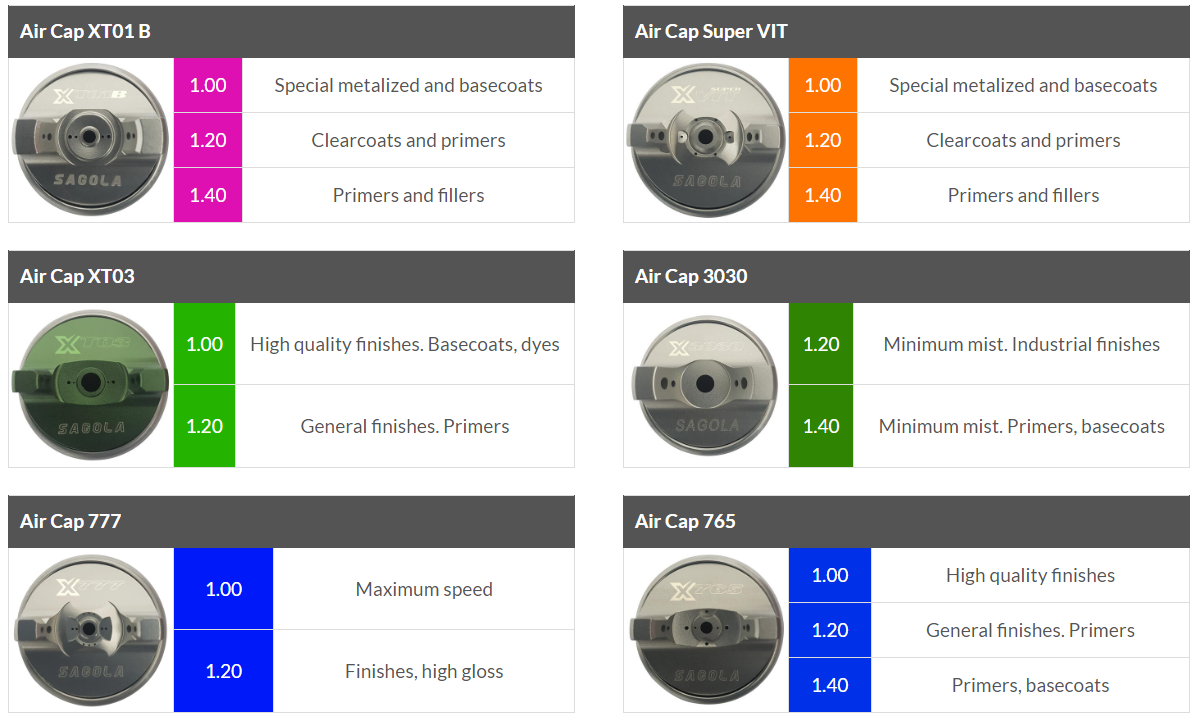
Task: Click the Air Cap Super VIT image
Action: tap(706, 140)
